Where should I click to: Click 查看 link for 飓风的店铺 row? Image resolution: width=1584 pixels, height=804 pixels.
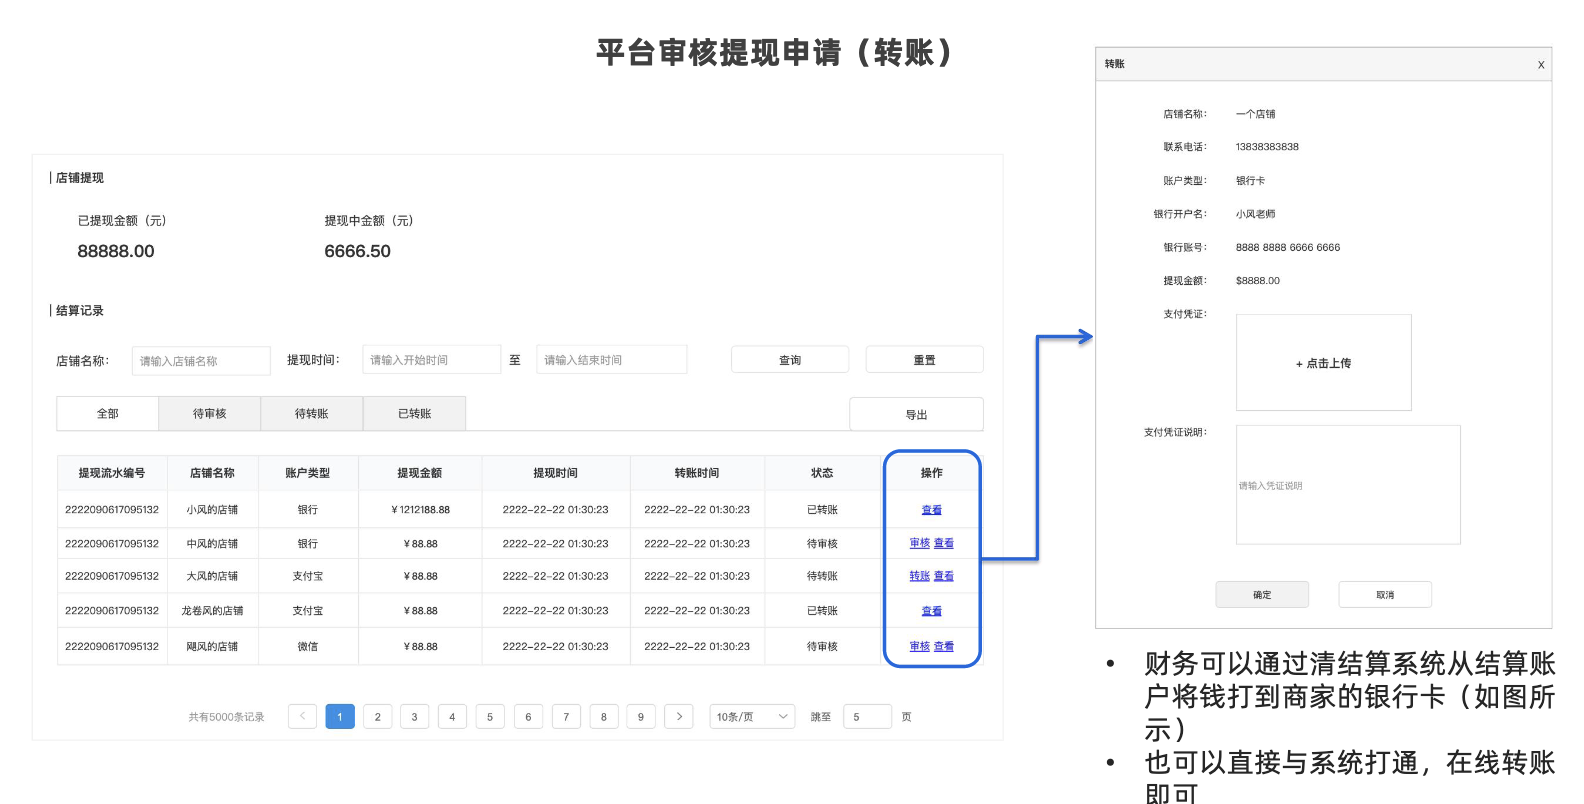pyautogui.click(x=944, y=647)
